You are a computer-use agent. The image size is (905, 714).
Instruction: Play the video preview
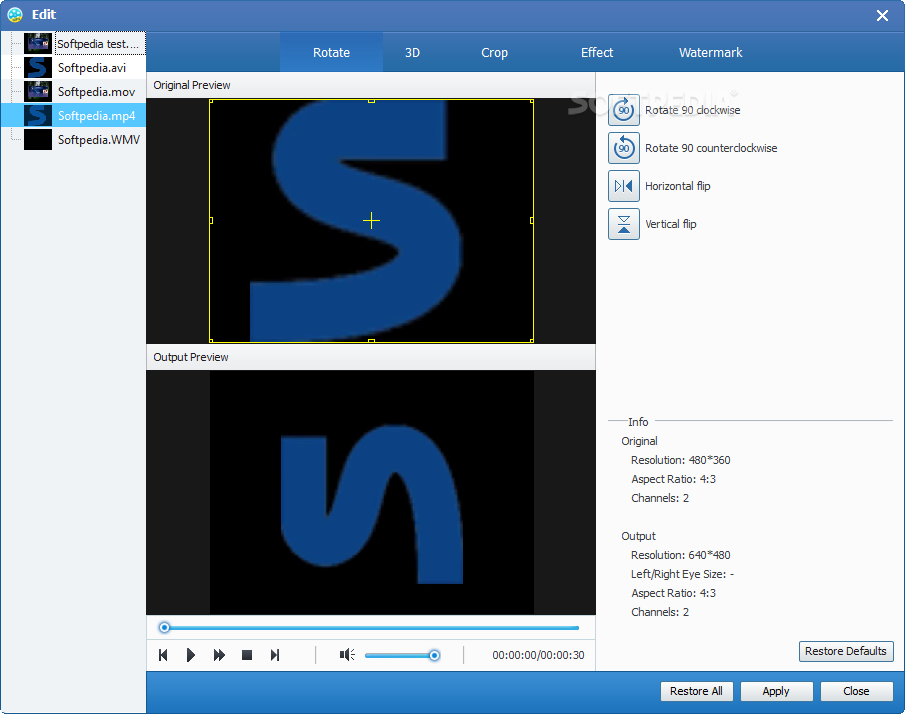[190, 655]
